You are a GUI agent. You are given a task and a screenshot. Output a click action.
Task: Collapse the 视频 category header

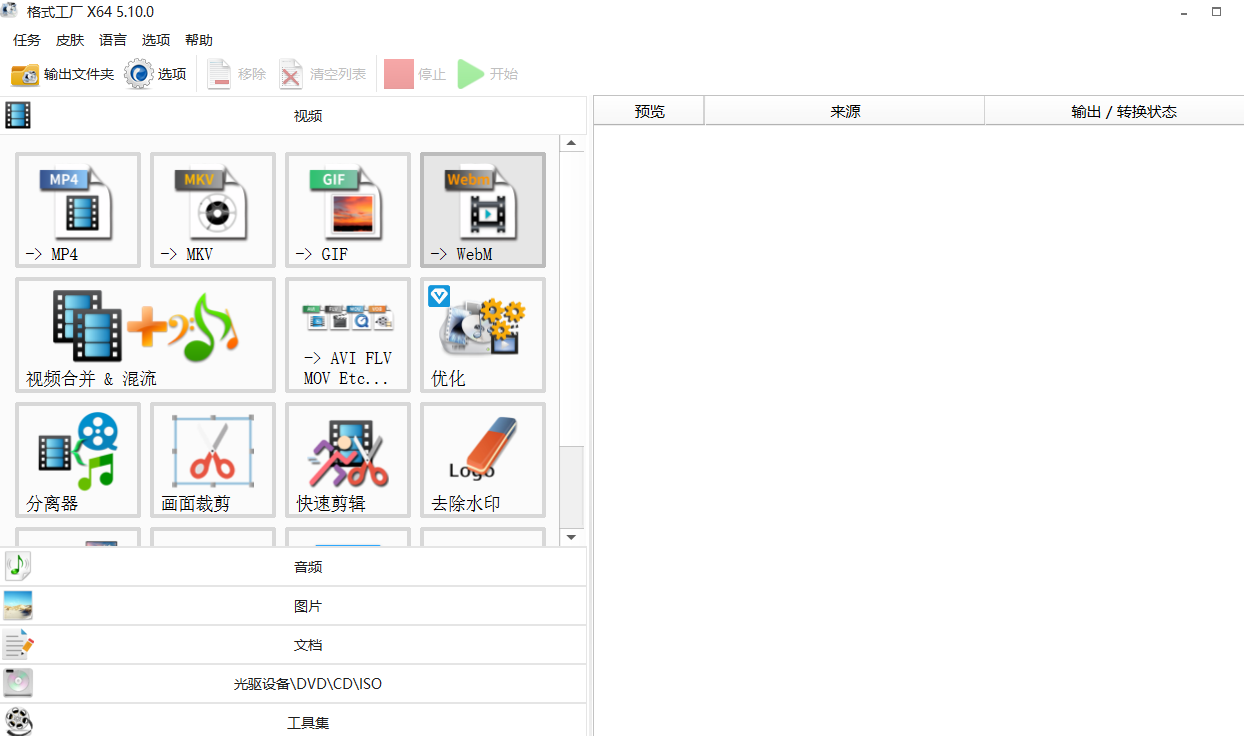(293, 115)
